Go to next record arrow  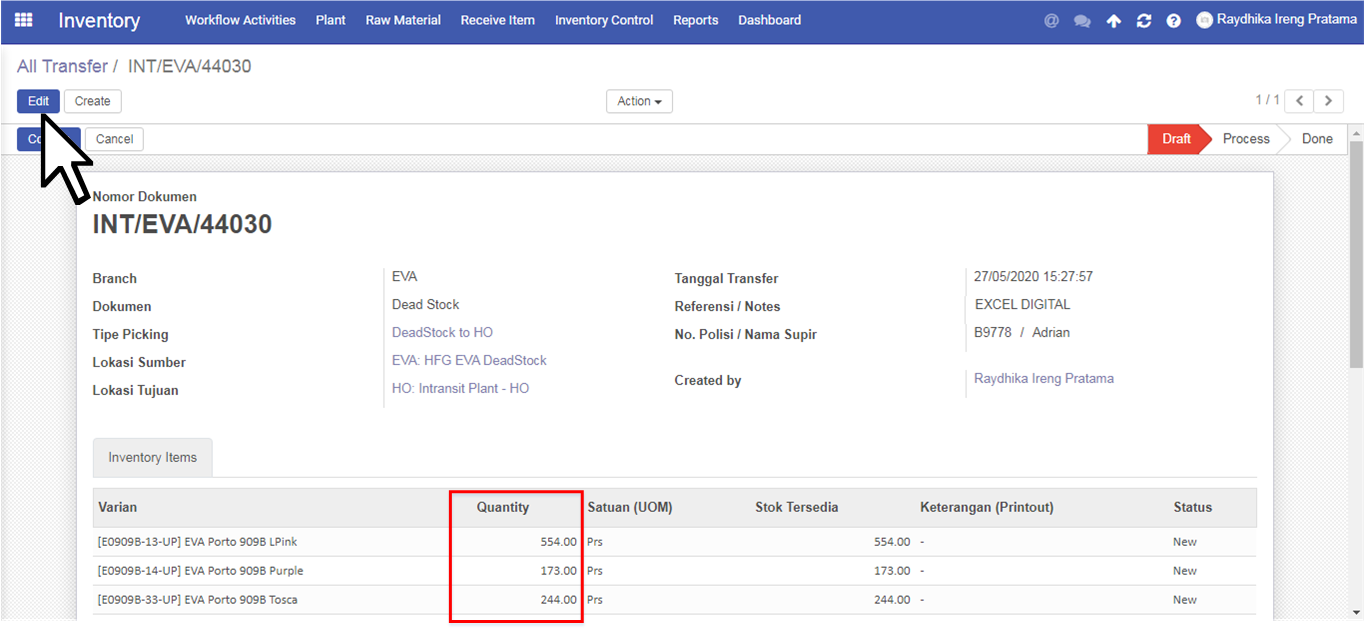1328,101
